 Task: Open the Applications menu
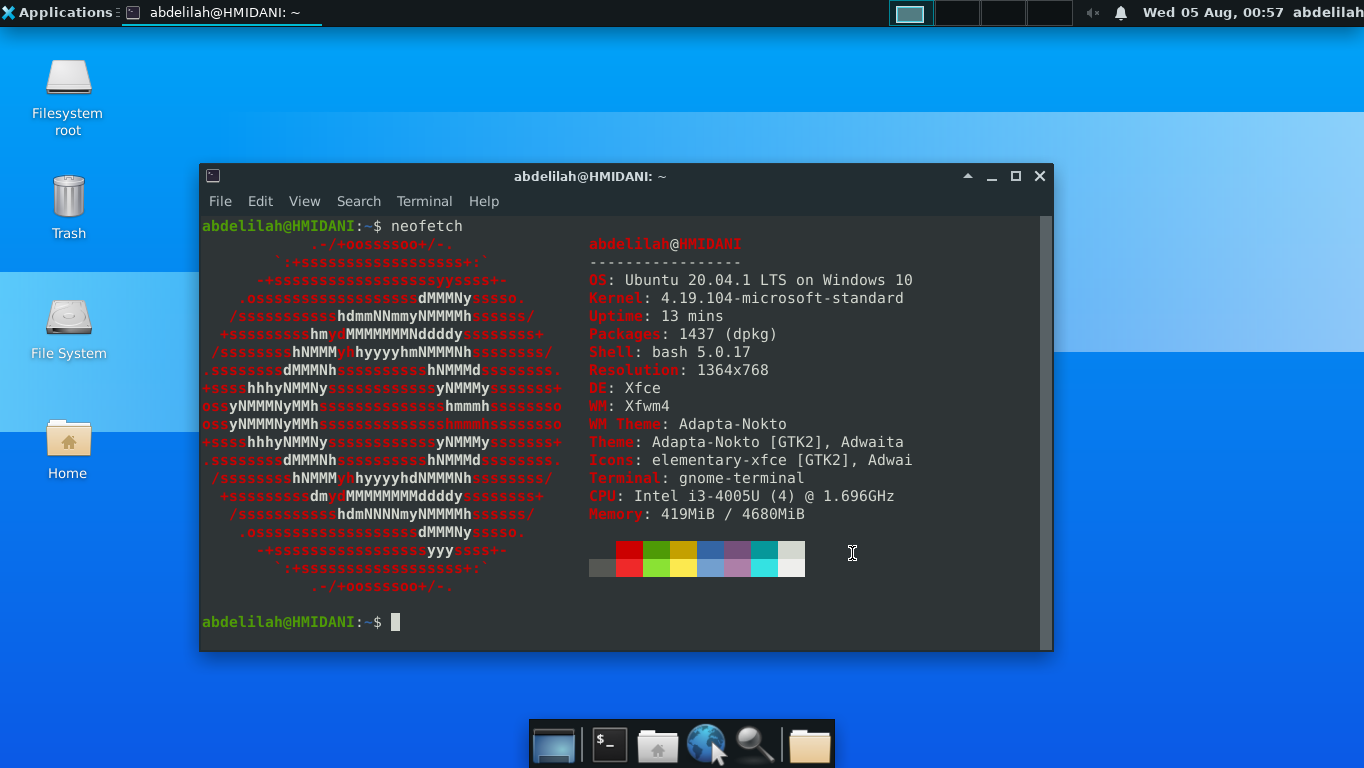tap(57, 13)
